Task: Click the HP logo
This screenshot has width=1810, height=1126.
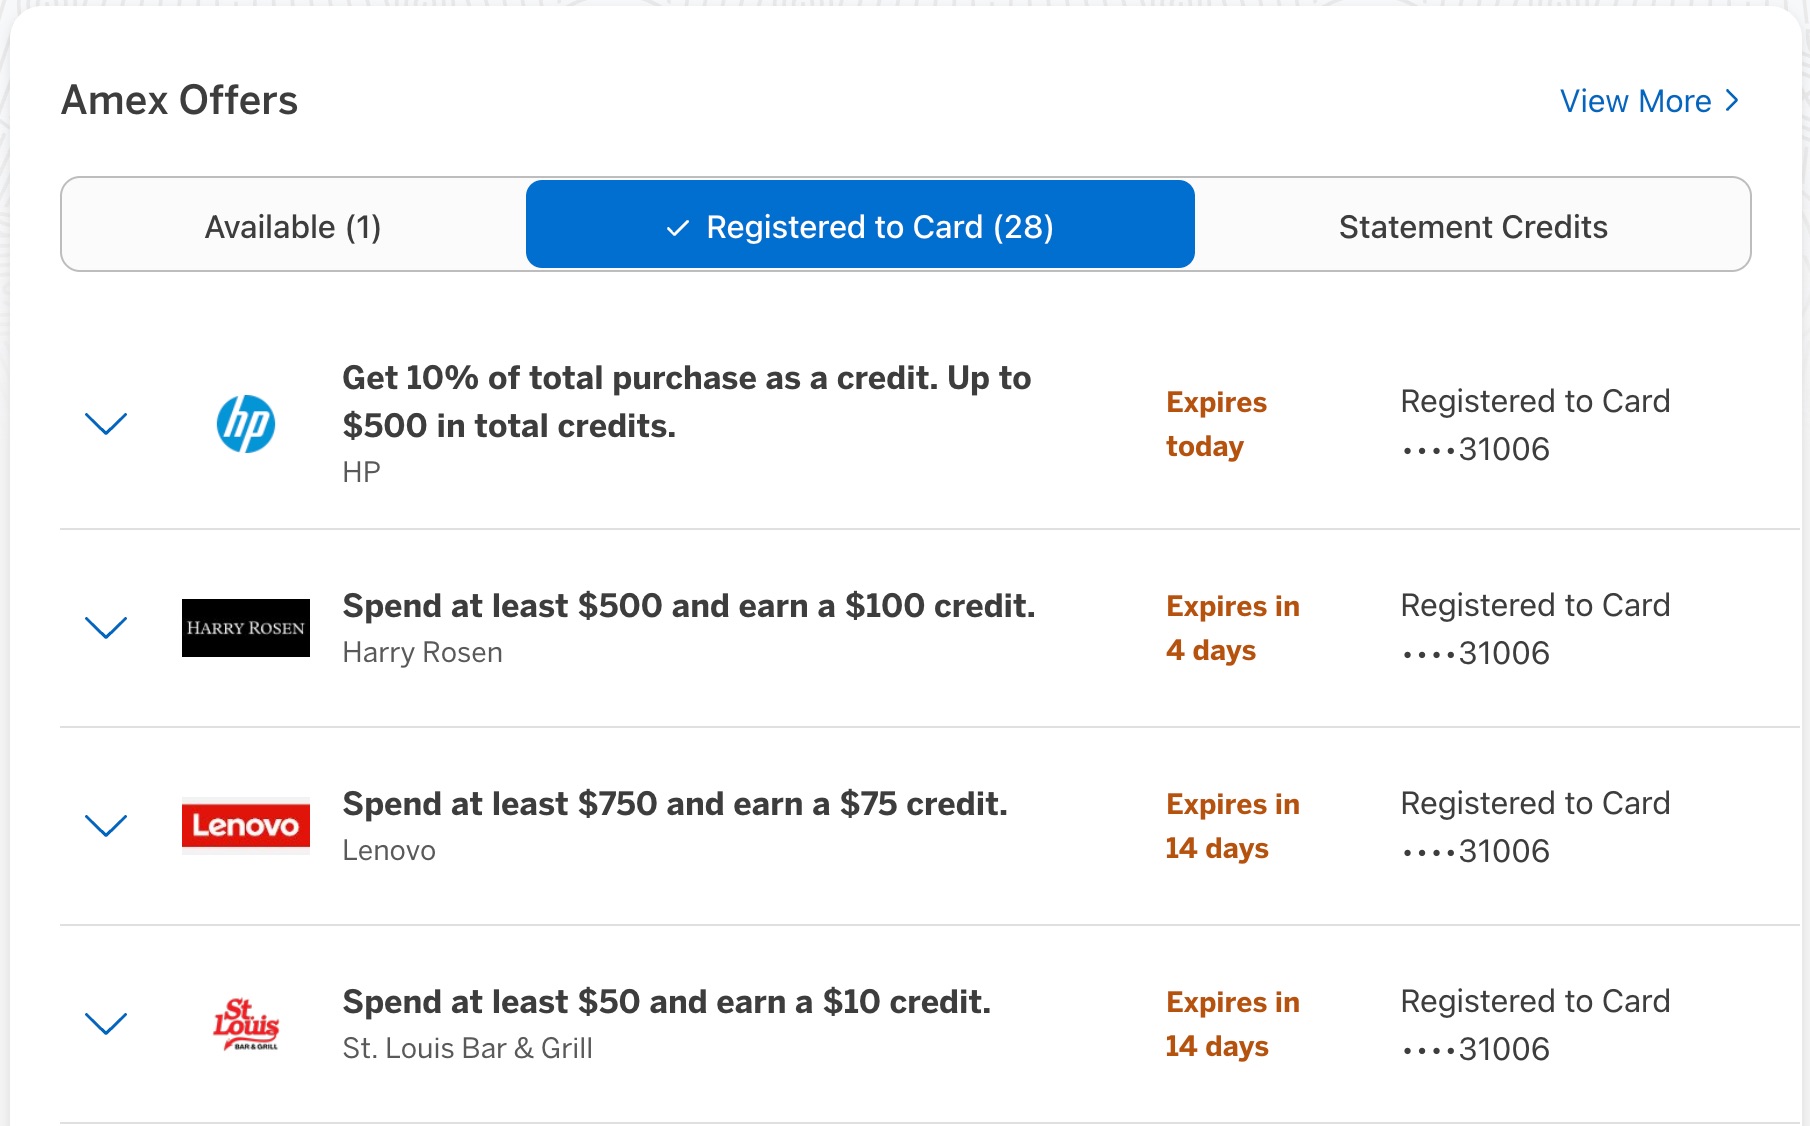Action: (x=245, y=424)
